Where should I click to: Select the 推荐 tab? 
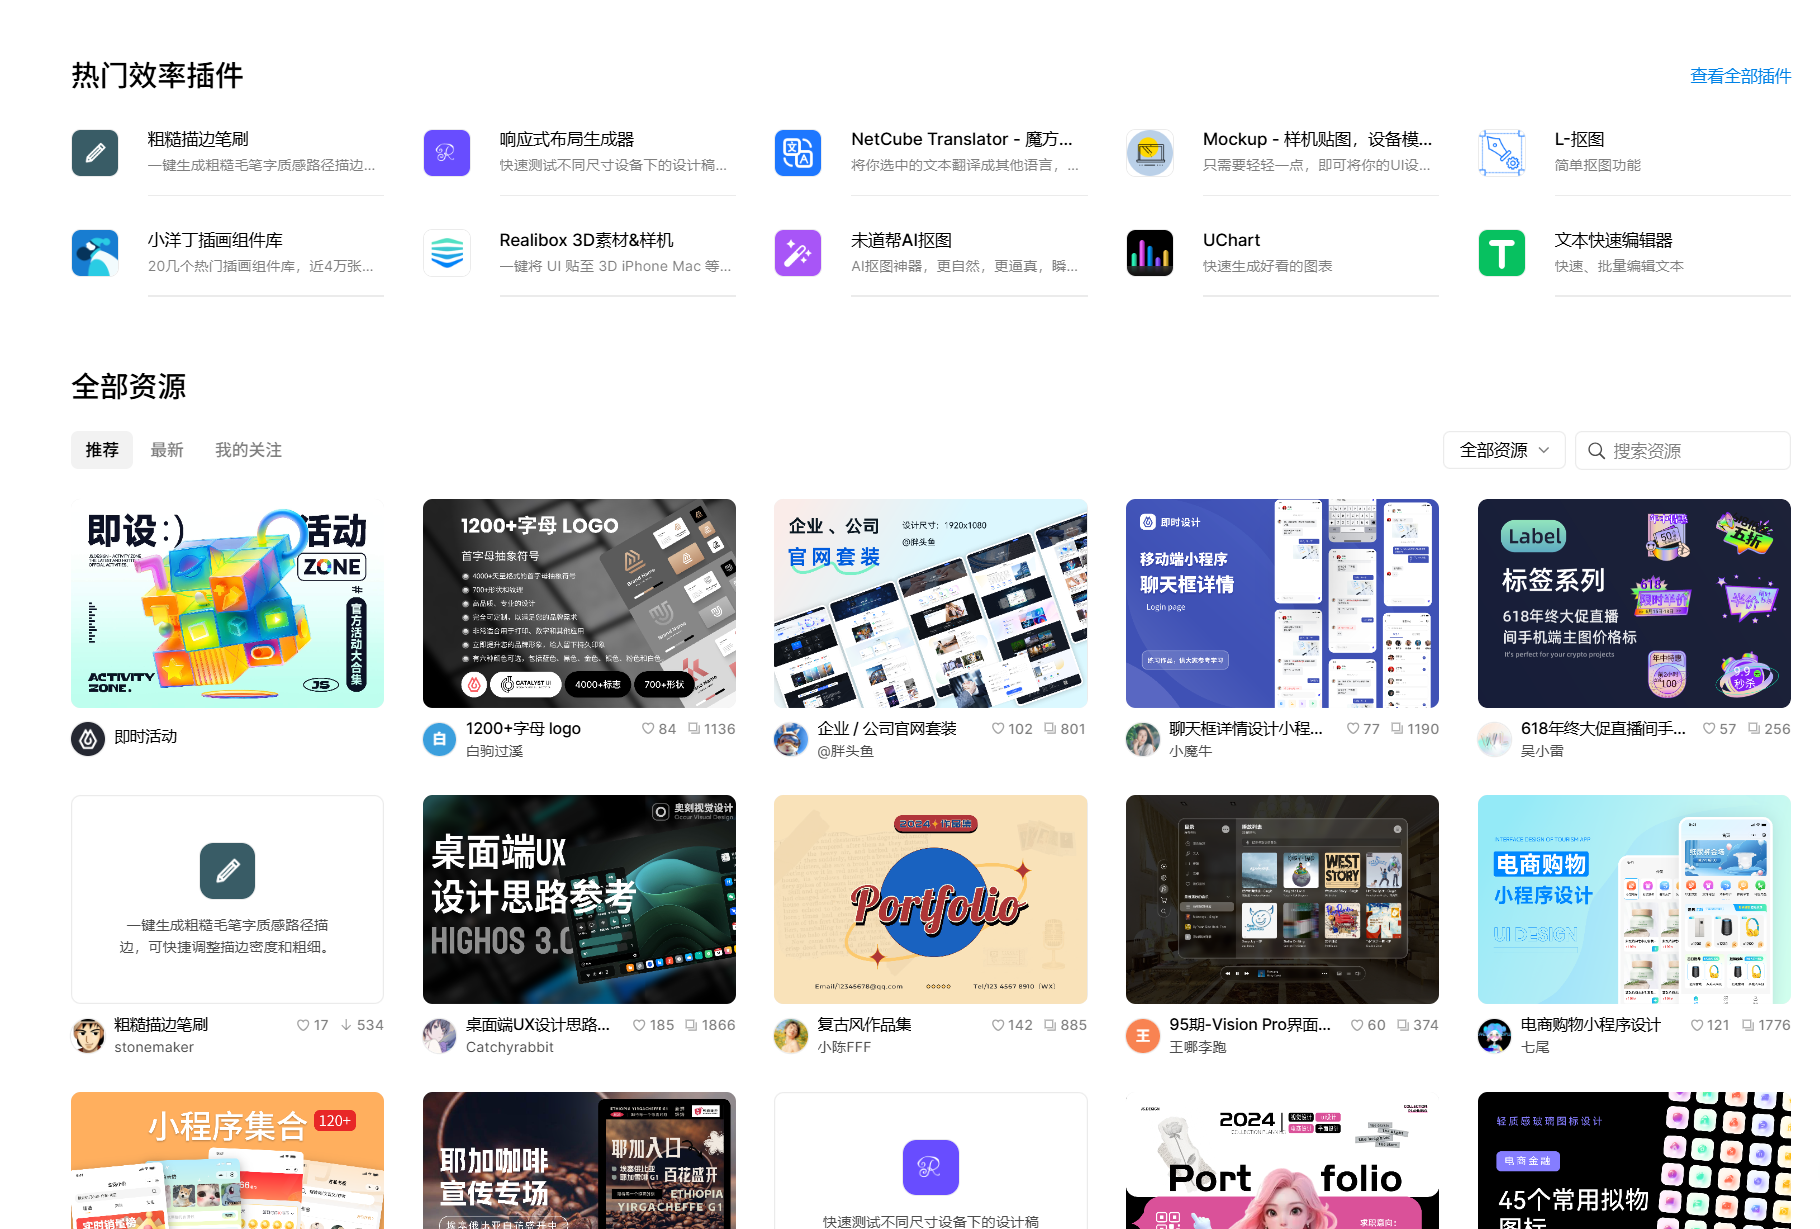[x=102, y=450]
